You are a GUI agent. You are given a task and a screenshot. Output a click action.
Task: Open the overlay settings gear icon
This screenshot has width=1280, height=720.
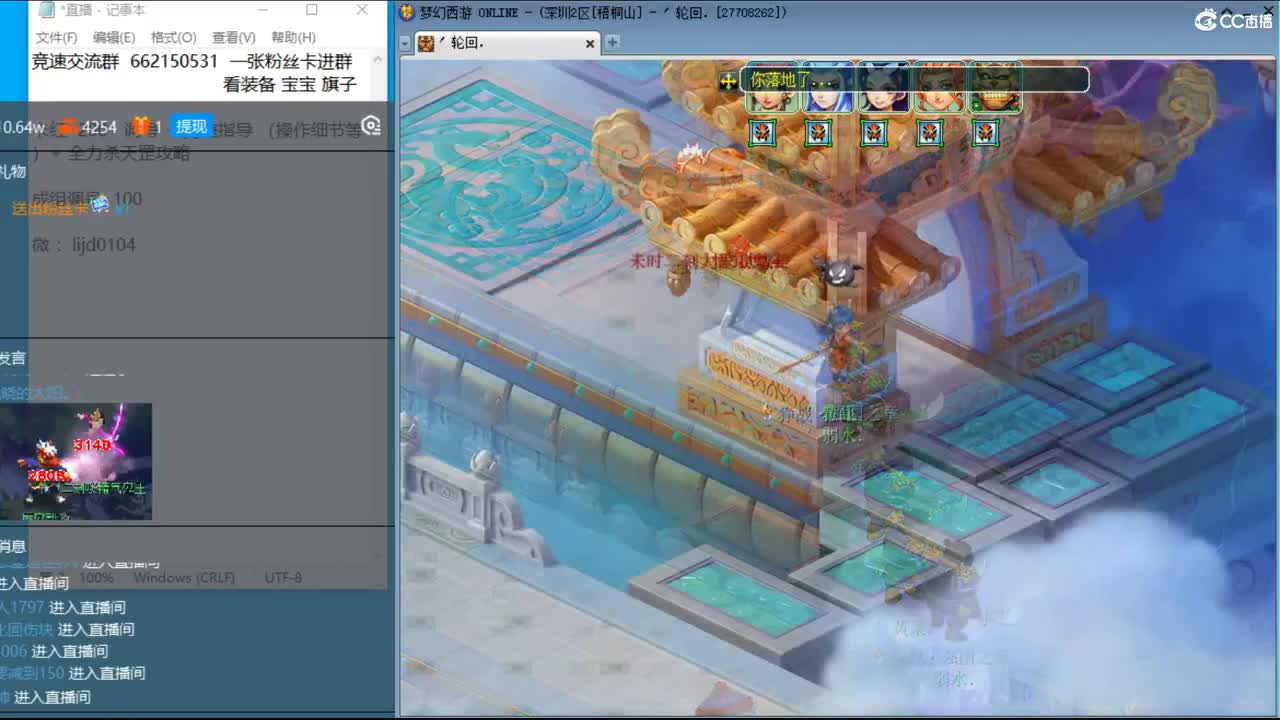[371, 126]
